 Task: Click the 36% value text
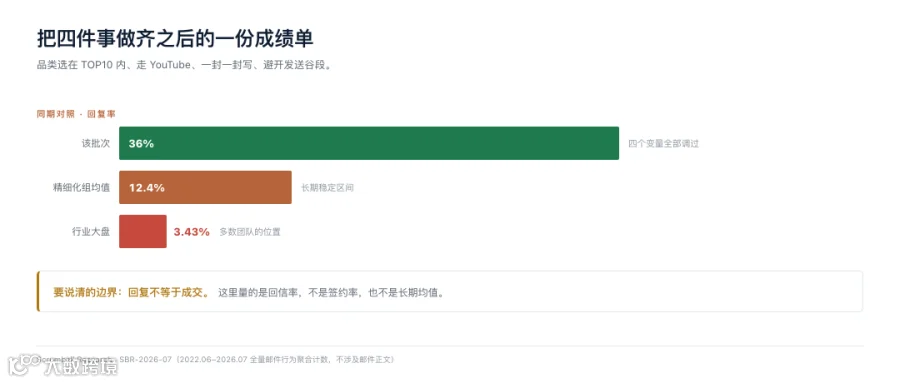pyautogui.click(x=141, y=144)
